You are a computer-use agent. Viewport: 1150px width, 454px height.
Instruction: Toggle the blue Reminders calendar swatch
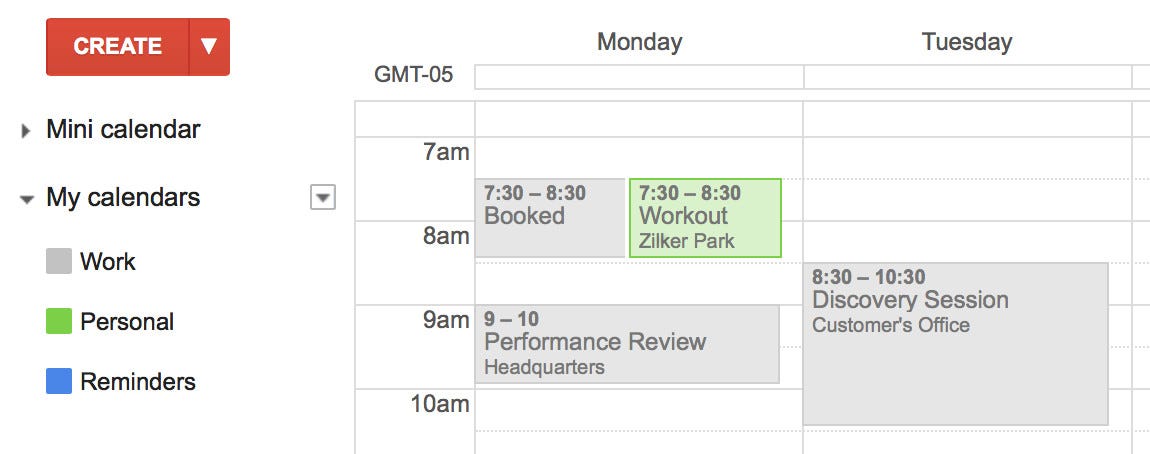coord(59,381)
